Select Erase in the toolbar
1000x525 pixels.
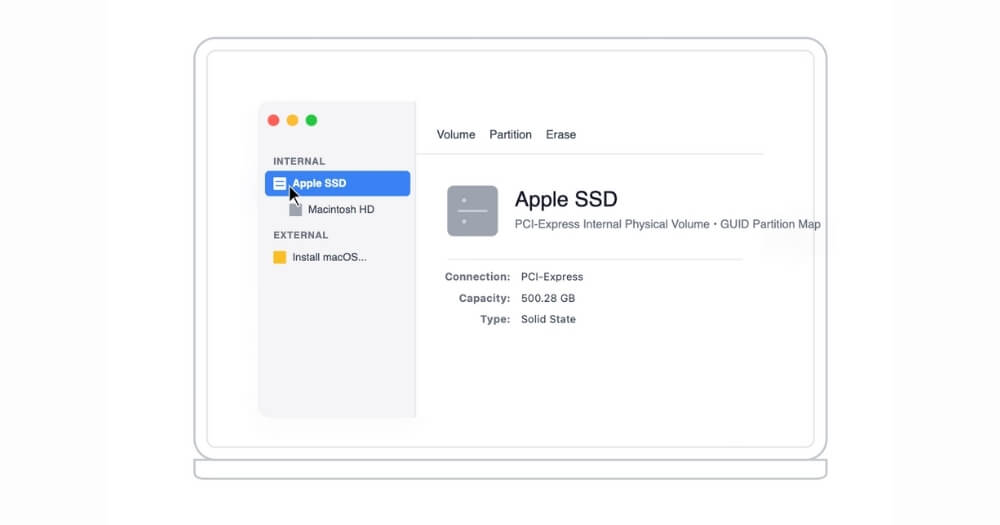pos(560,134)
